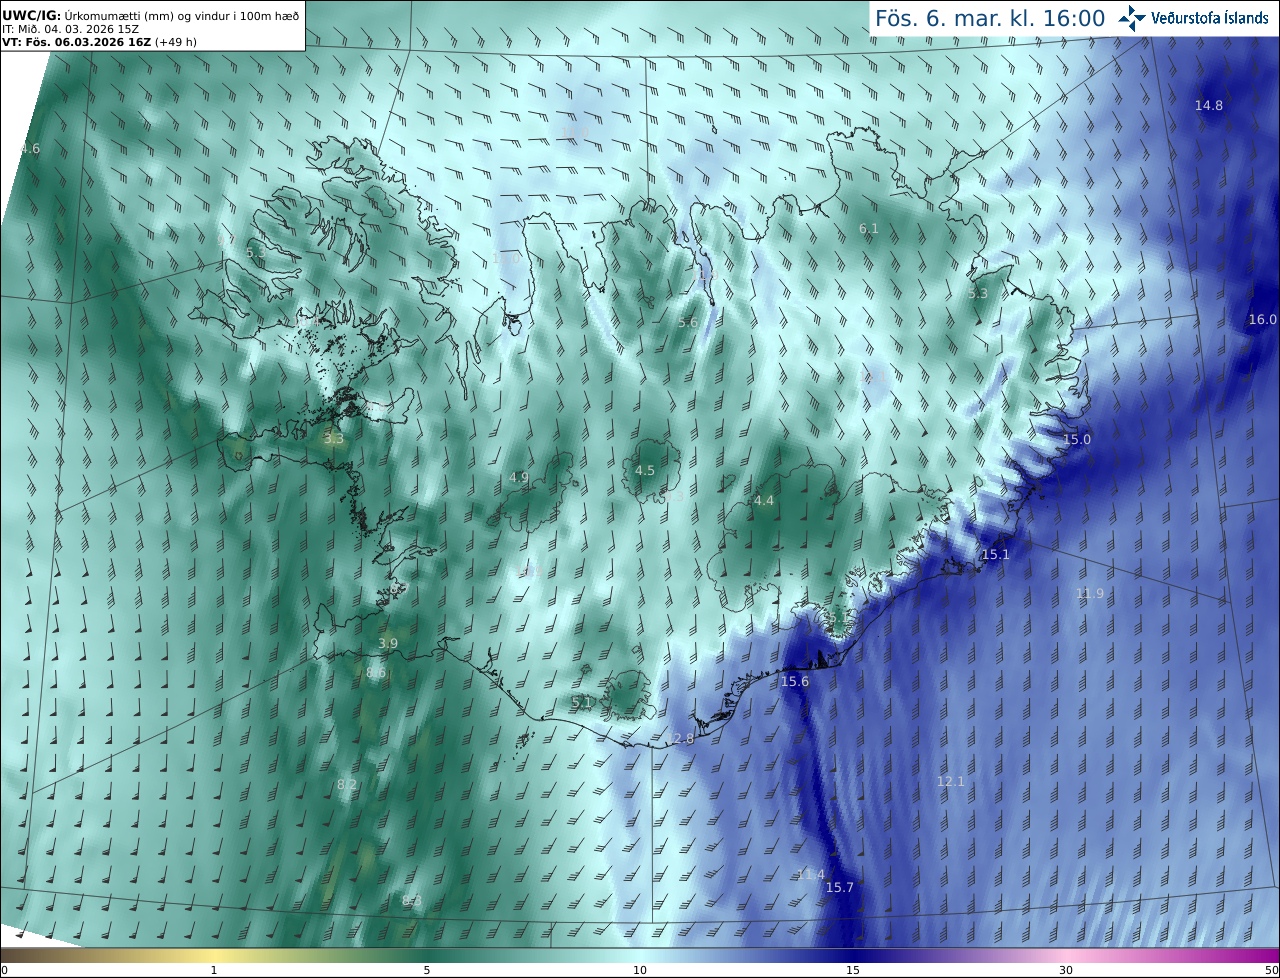Click the 3.9 value on the map
The width and height of the screenshot is (1280, 978).
point(387,643)
